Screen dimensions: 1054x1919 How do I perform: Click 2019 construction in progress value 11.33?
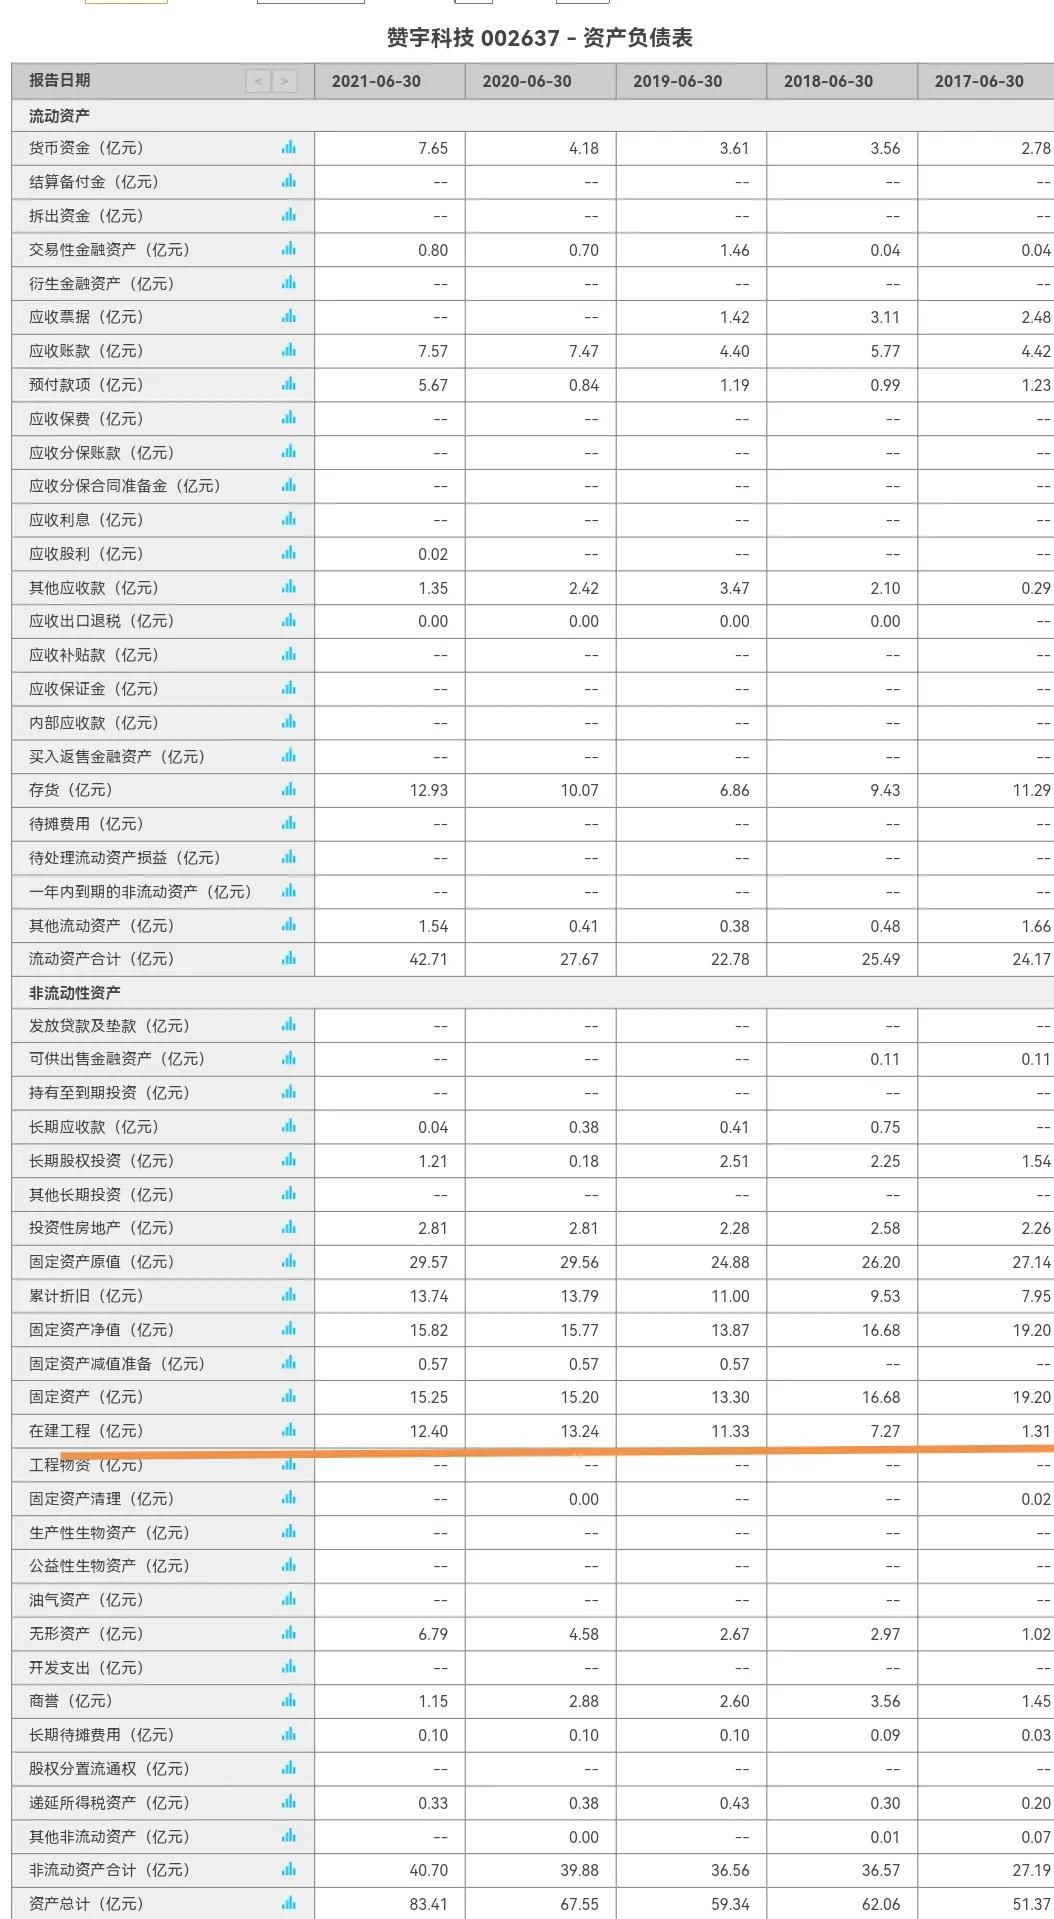click(x=730, y=1431)
